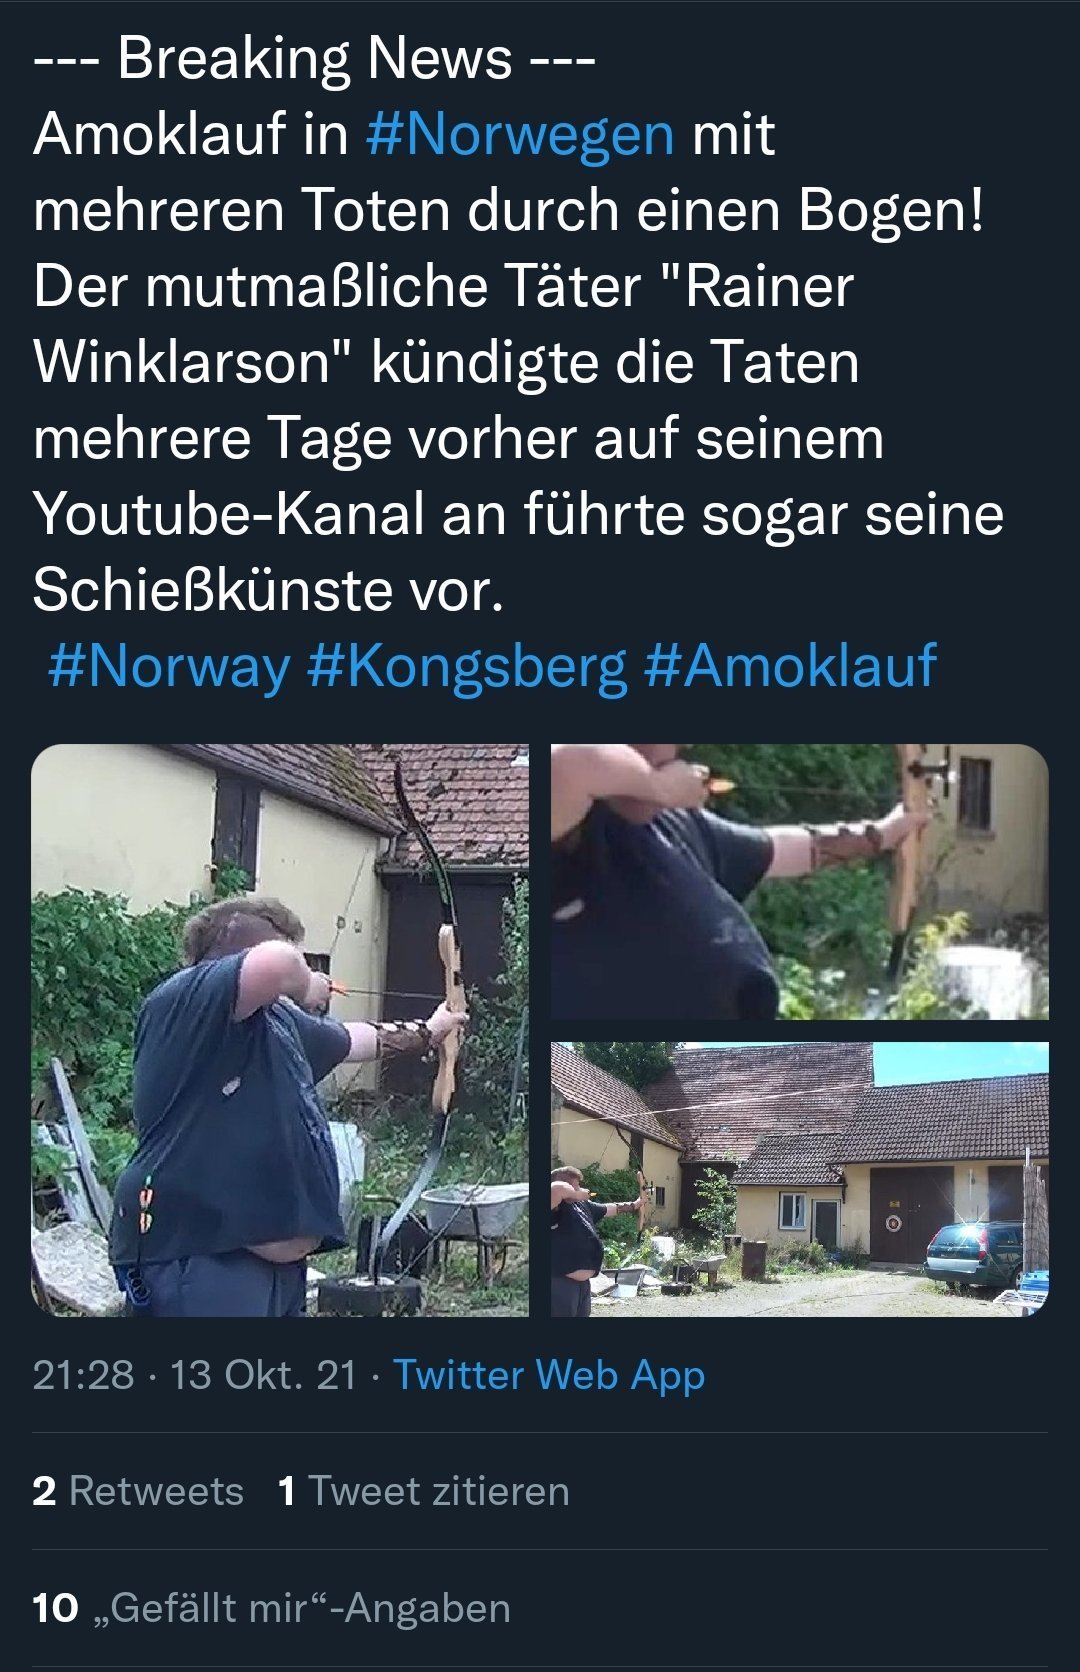View the 1 Tweet zitieren list
This screenshot has width=1080, height=1672.
click(424, 1491)
